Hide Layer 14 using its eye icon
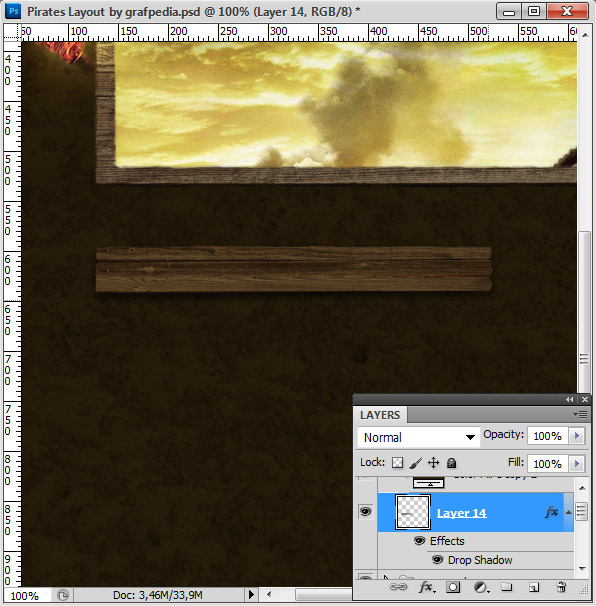Image resolution: width=596 pixels, height=606 pixels. [x=366, y=512]
